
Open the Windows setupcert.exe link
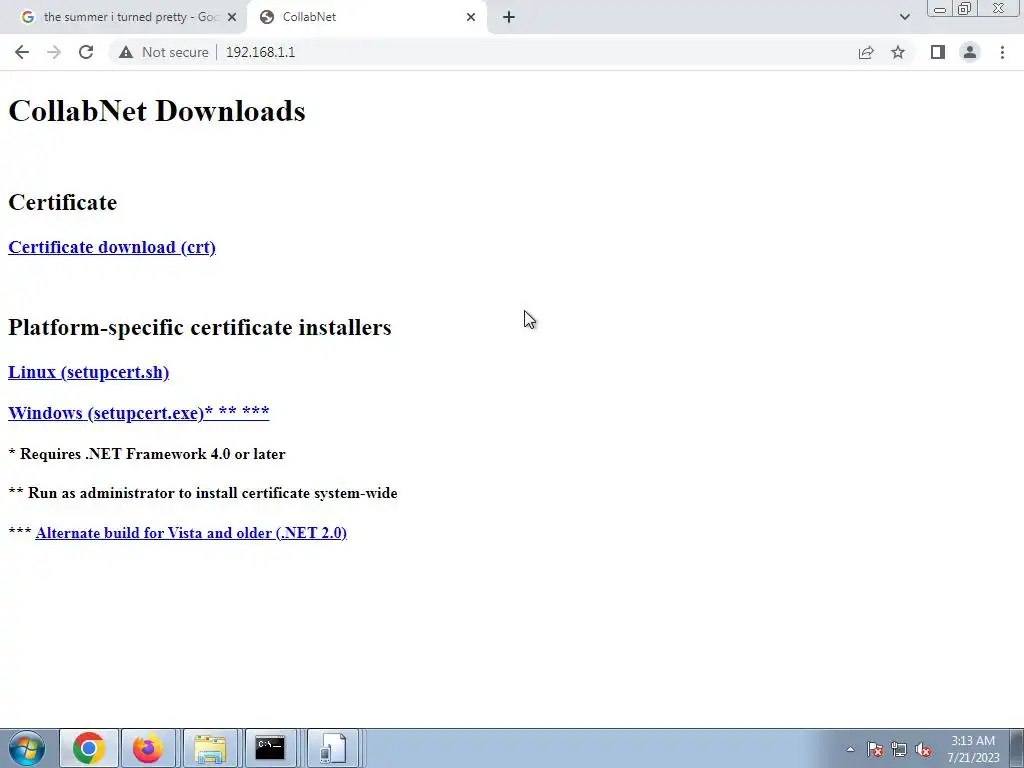point(138,413)
